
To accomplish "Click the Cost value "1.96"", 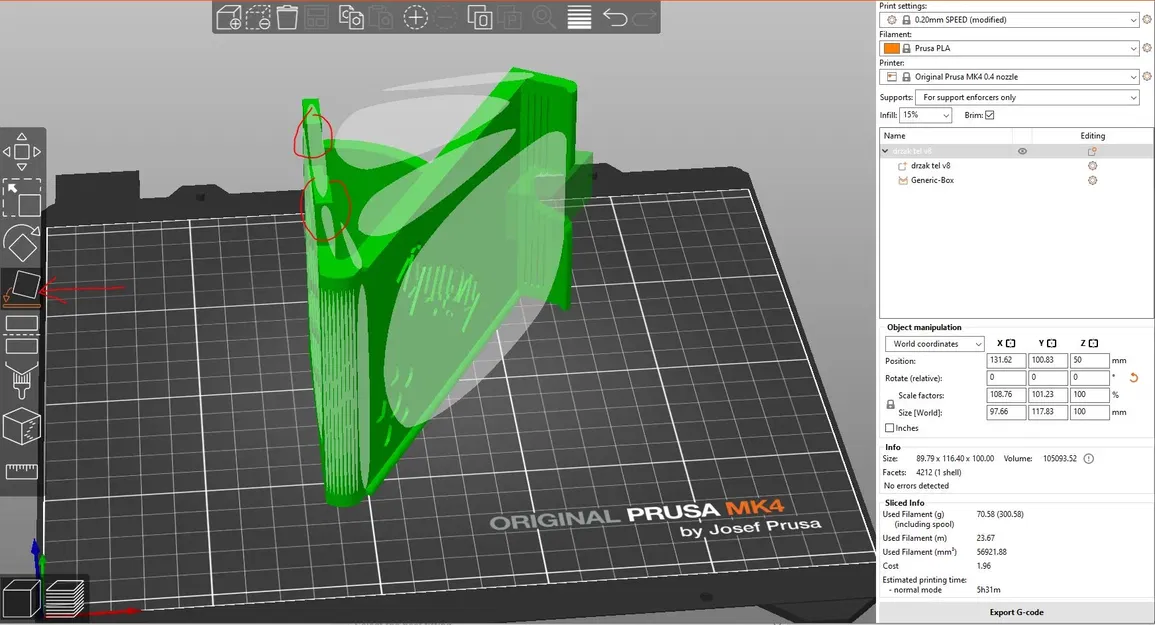I will pyautogui.click(x=983, y=566).
